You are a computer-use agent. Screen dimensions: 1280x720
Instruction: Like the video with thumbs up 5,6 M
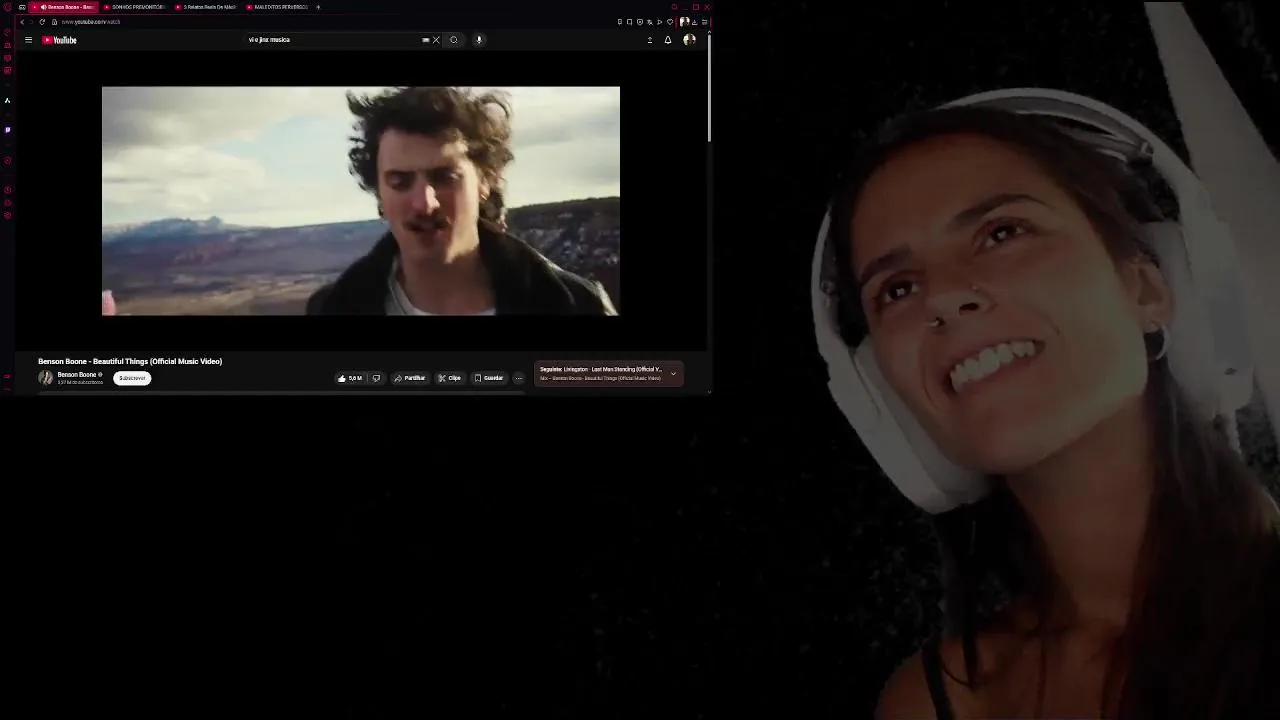(x=350, y=378)
